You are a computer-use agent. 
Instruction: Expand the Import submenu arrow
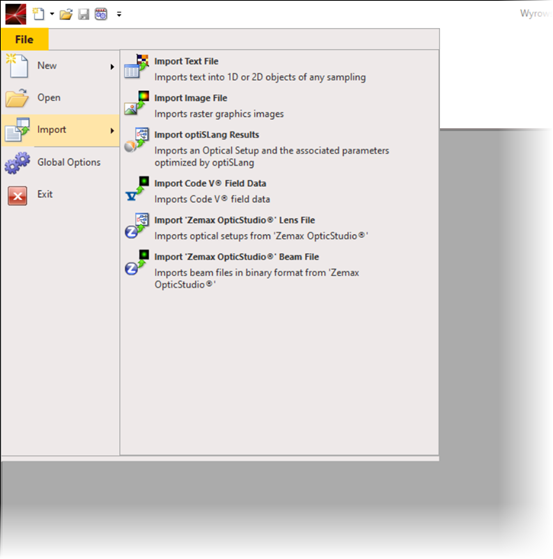pos(112,131)
